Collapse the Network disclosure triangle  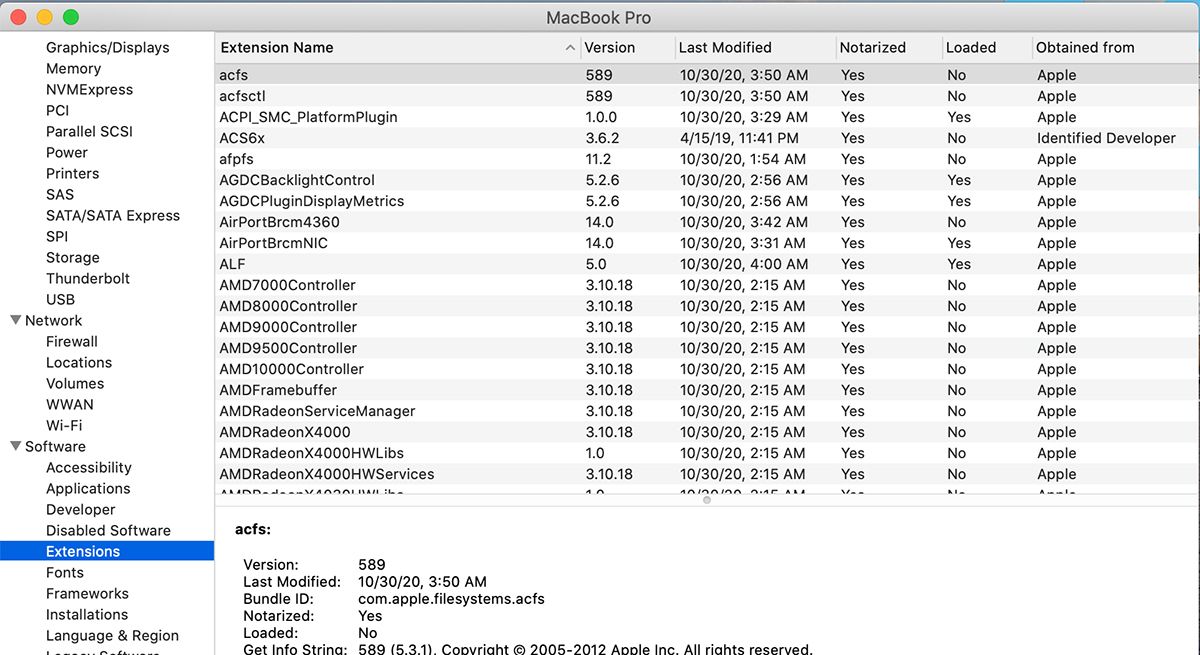pyautogui.click(x=15, y=321)
